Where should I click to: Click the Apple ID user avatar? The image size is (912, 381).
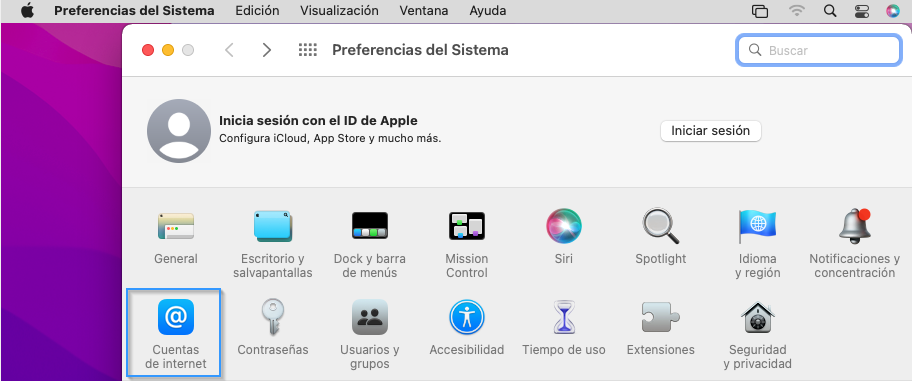point(179,131)
